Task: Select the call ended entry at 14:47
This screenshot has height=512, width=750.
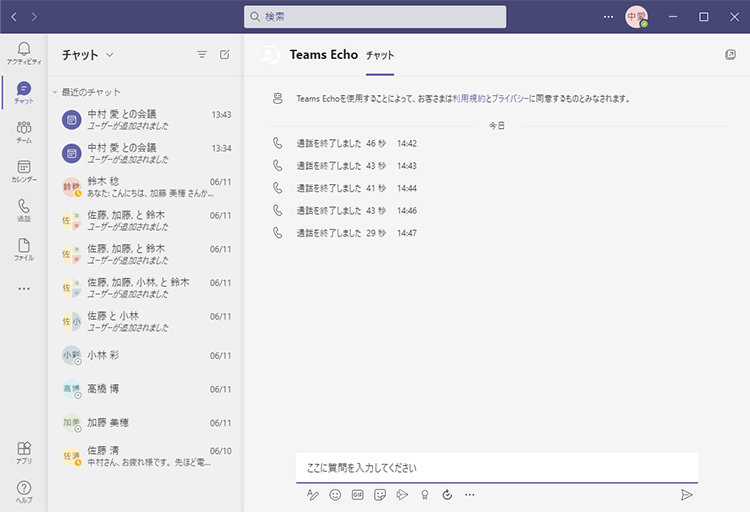Action: (344, 233)
